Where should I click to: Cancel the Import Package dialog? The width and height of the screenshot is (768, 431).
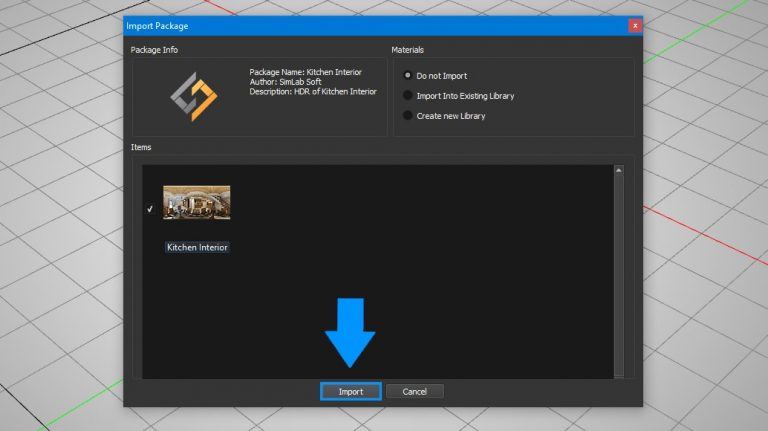click(414, 391)
